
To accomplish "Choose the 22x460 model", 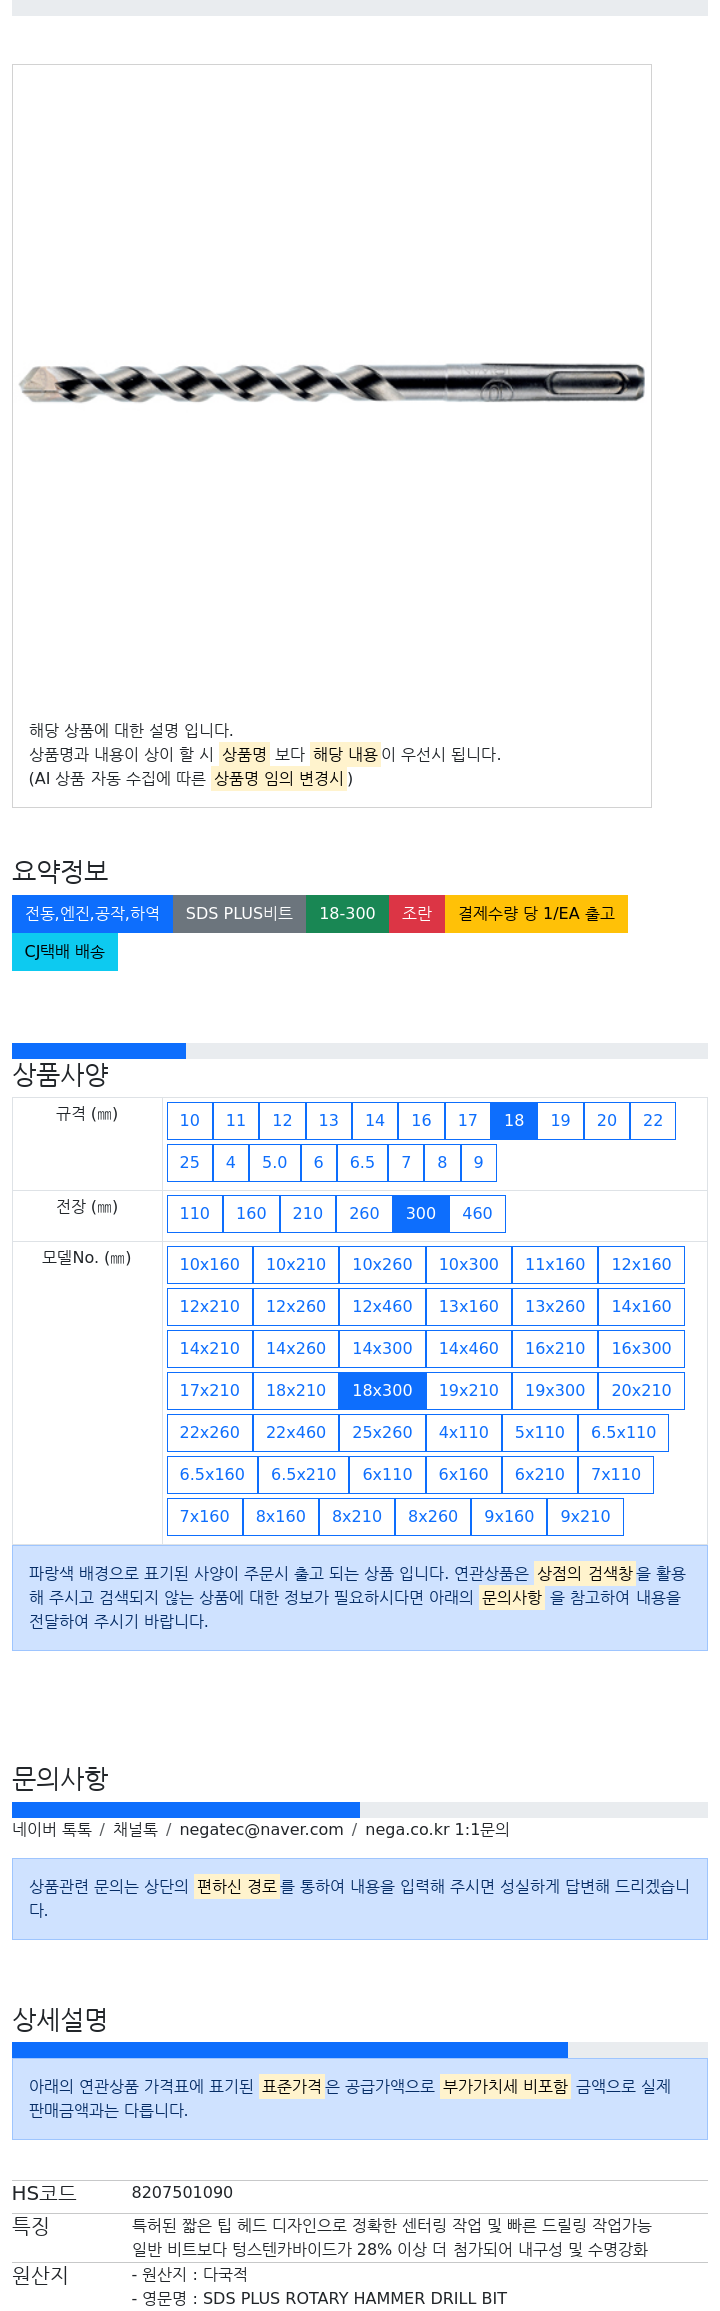I will coord(296,1433).
